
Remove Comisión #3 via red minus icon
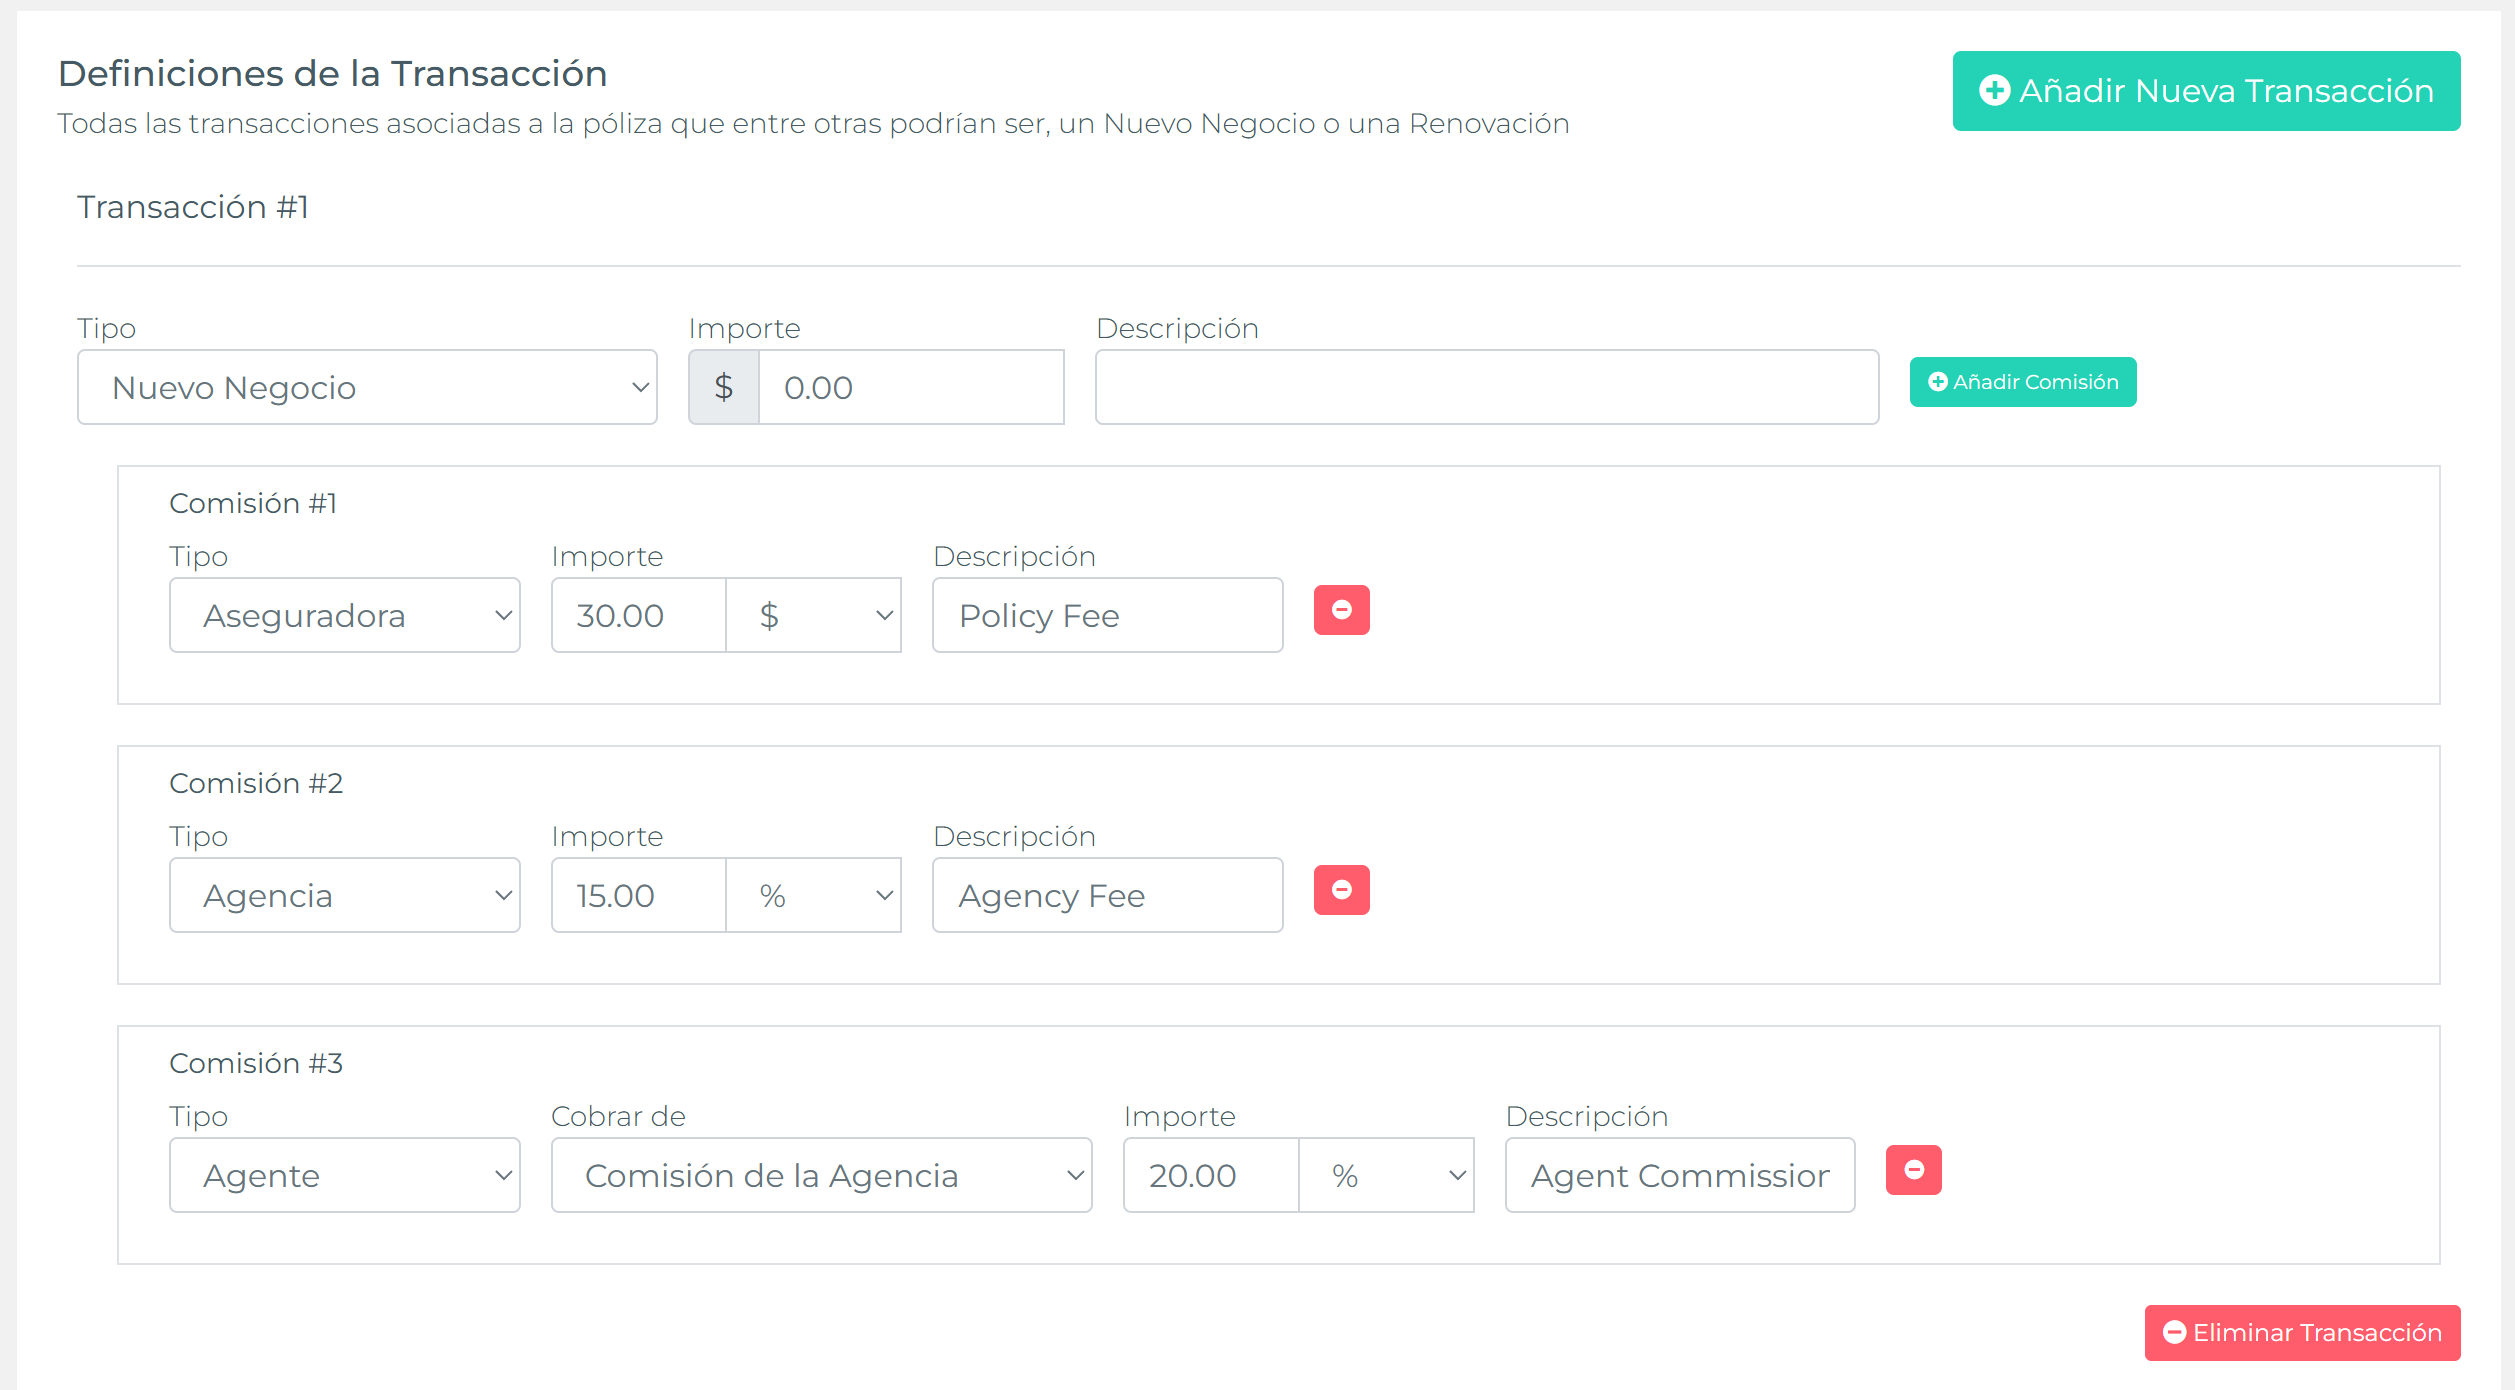(1913, 1170)
